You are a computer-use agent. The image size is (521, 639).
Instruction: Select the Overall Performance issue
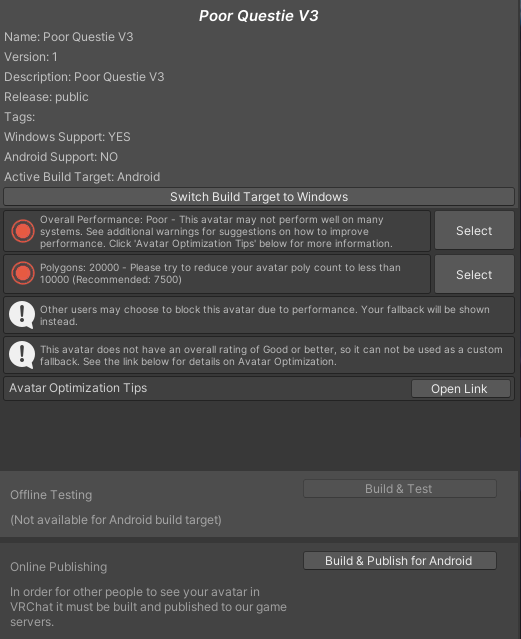coord(474,231)
